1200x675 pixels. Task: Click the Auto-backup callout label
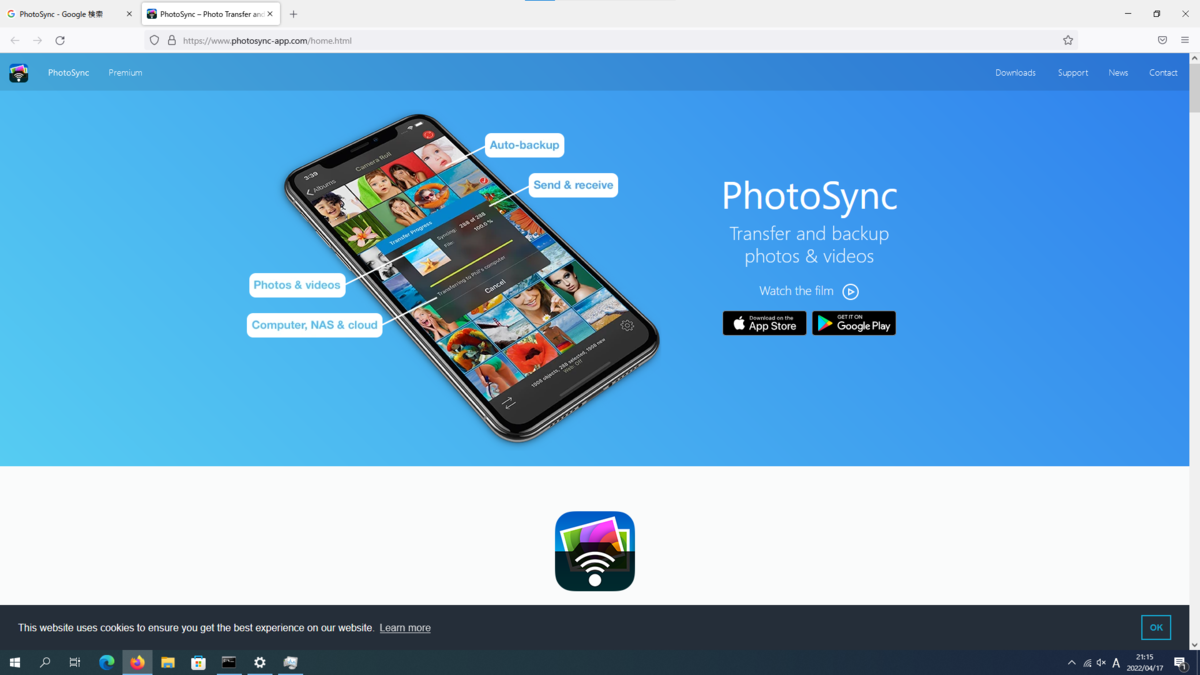click(524, 145)
